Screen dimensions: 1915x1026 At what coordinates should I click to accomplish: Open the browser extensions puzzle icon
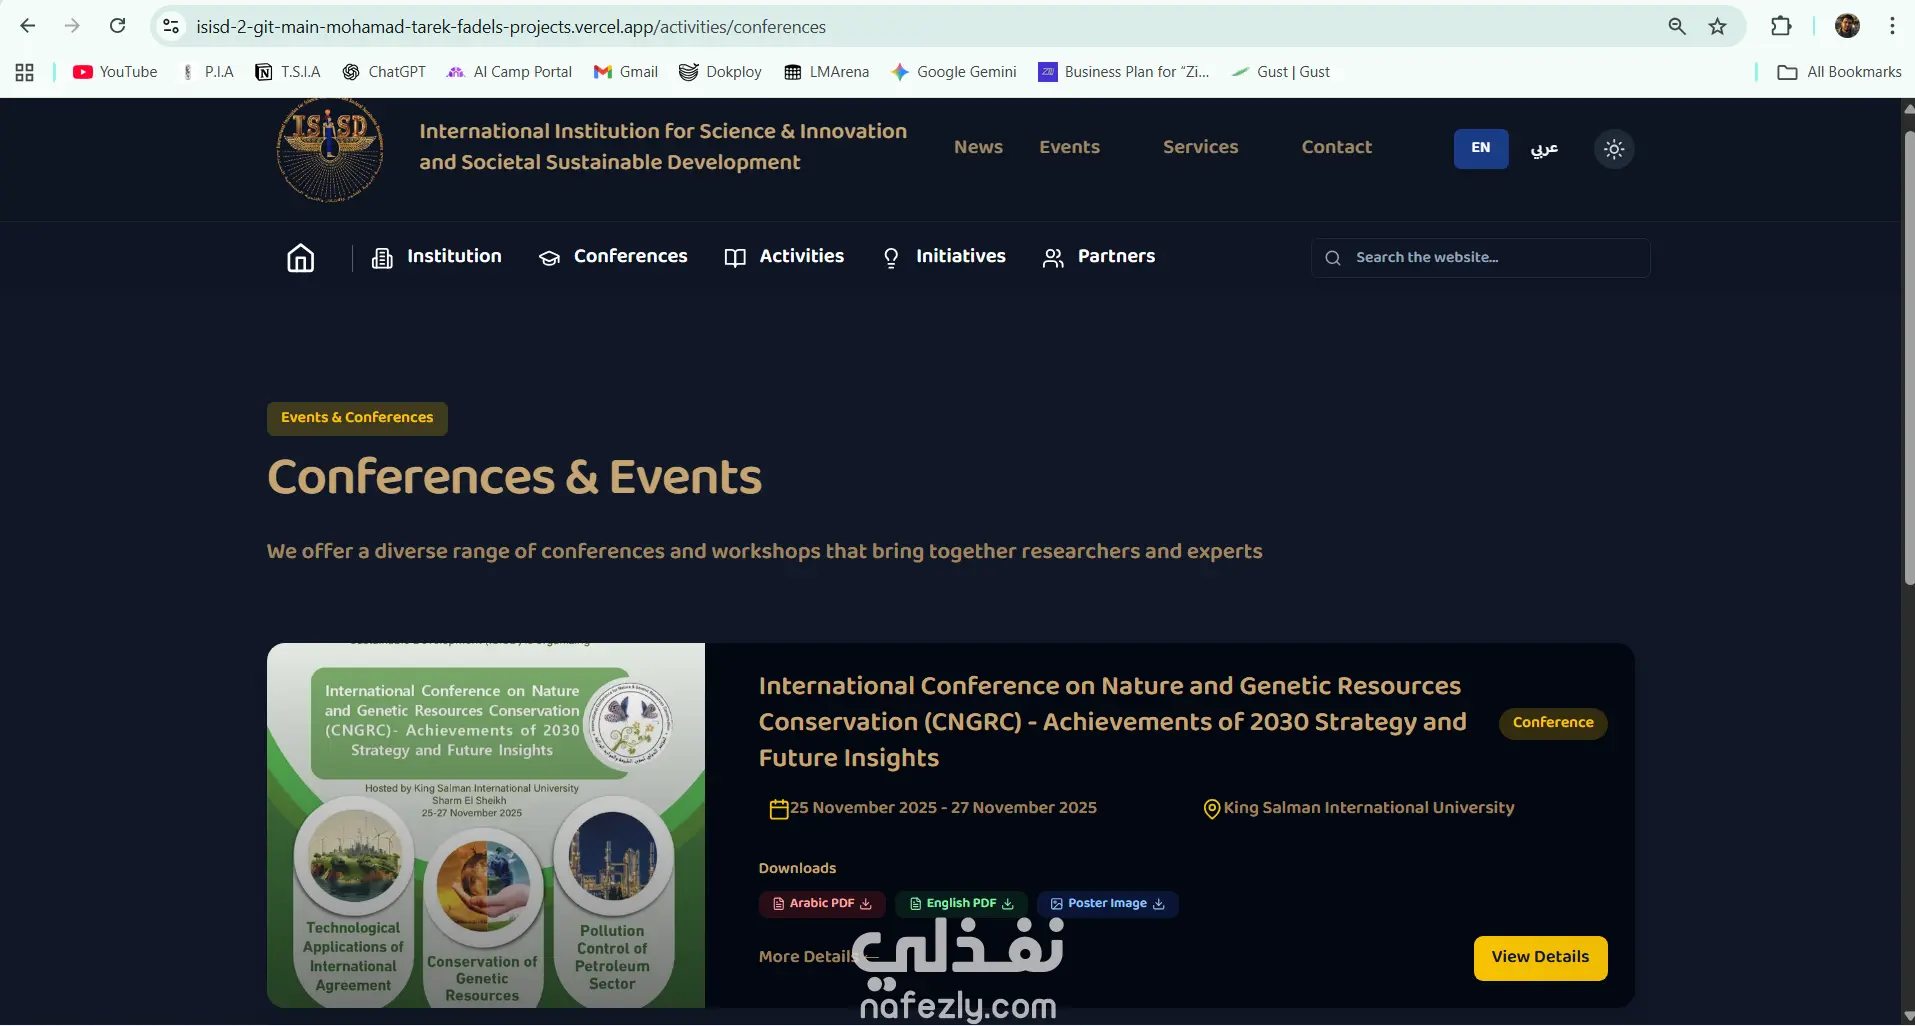(1781, 26)
